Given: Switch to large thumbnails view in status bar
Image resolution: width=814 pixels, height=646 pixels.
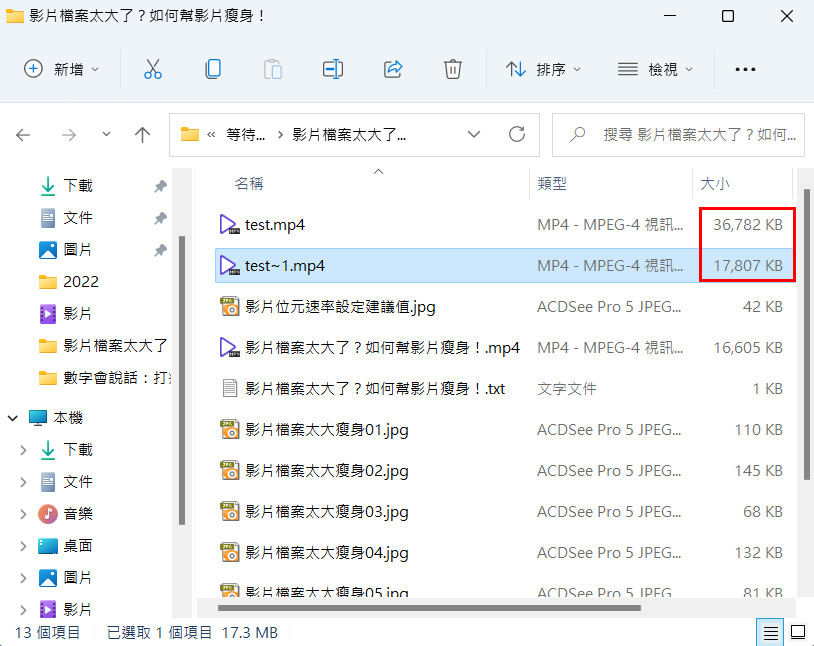Looking at the screenshot, I should pos(798,632).
